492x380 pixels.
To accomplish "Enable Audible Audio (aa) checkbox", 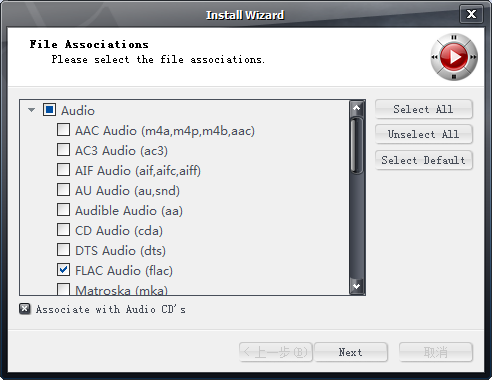I will point(63,210).
